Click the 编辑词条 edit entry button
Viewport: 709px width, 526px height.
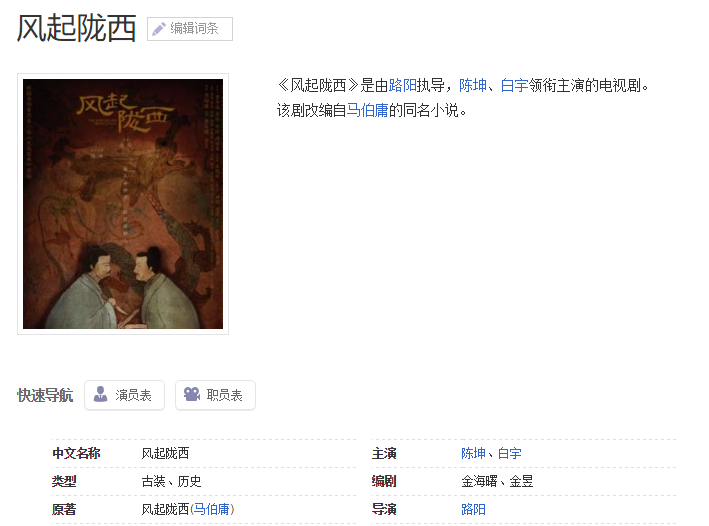(190, 29)
